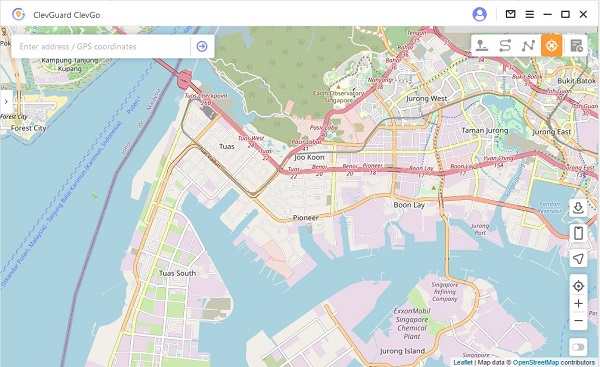Minimize the ClevGo window
The image size is (600, 367).
coord(548,15)
